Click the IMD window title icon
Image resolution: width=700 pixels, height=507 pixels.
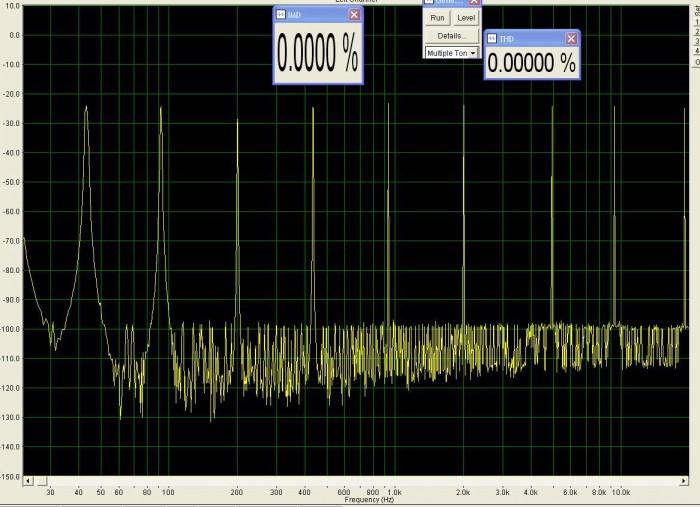280,15
